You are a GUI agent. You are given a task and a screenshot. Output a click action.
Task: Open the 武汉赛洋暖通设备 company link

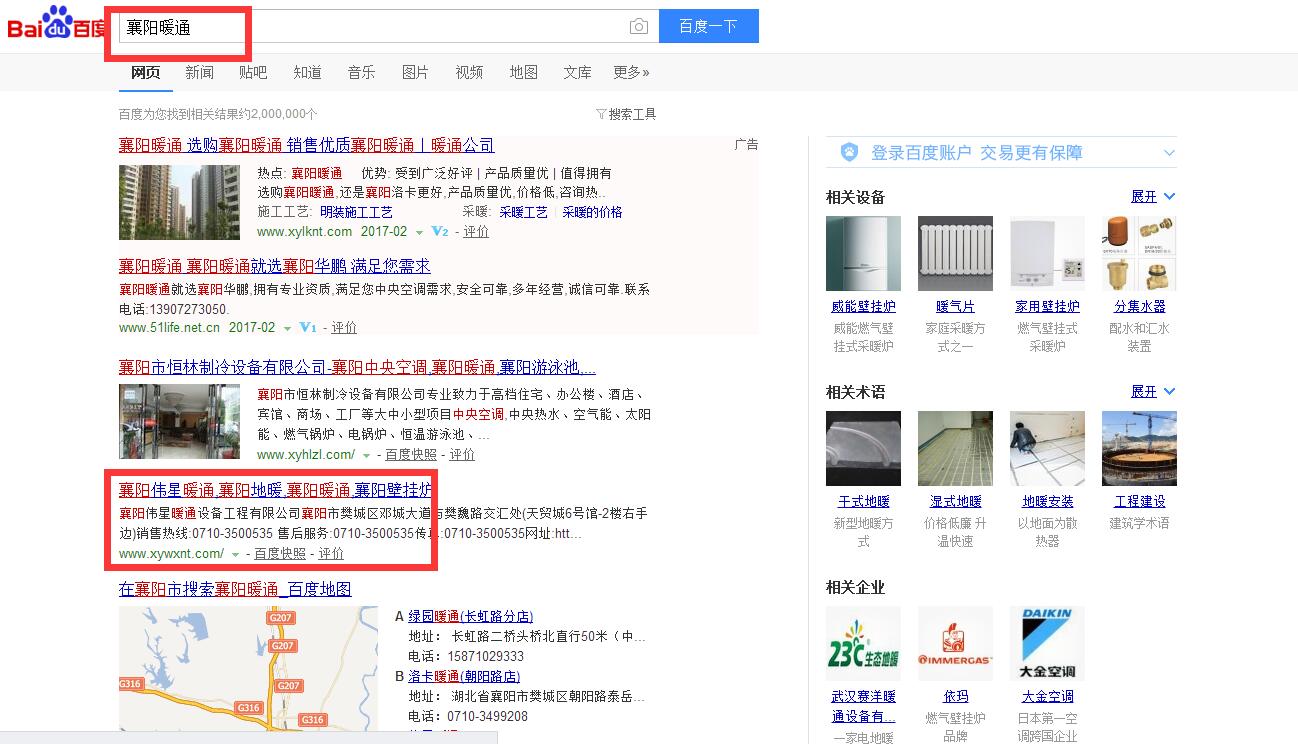[x=863, y=706]
